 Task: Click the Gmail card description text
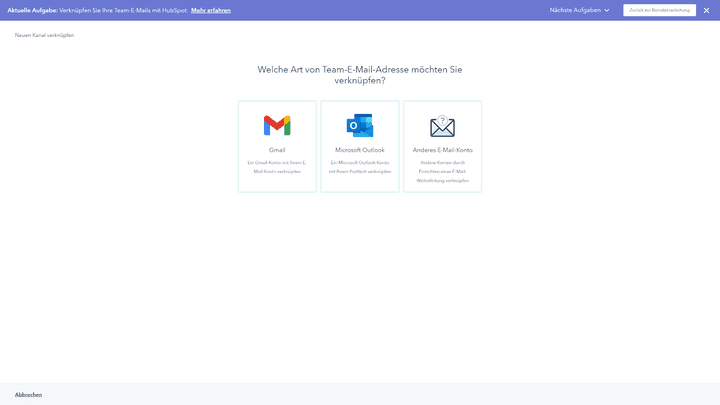pyautogui.click(x=277, y=167)
